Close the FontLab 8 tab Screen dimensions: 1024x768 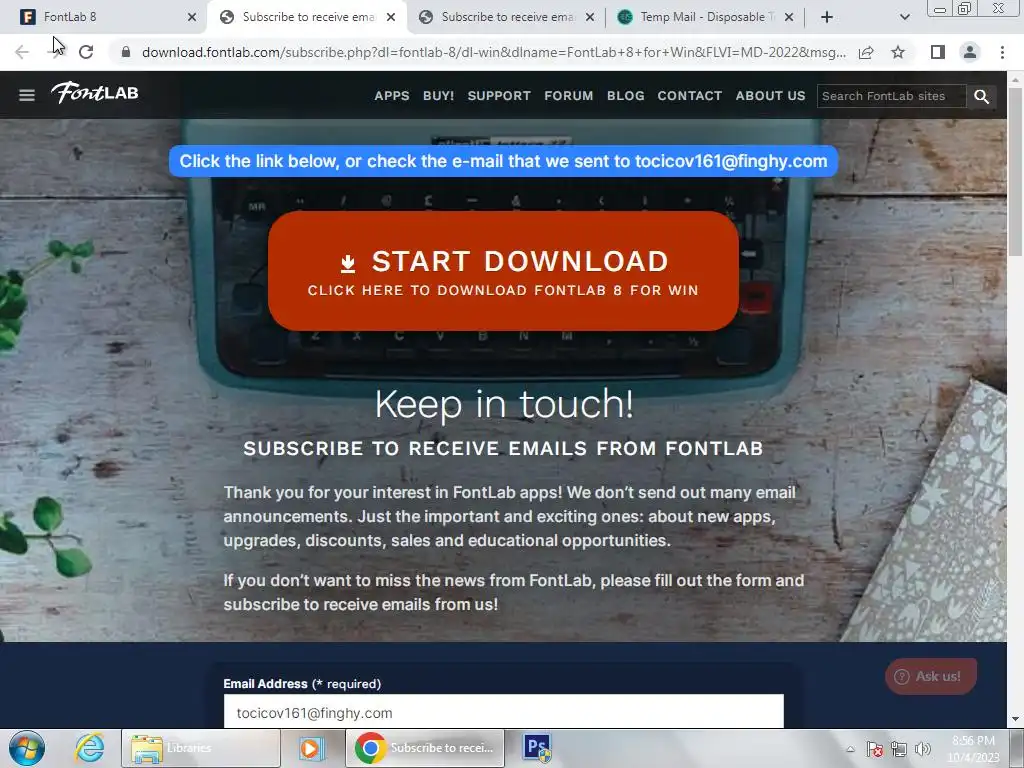point(191,17)
